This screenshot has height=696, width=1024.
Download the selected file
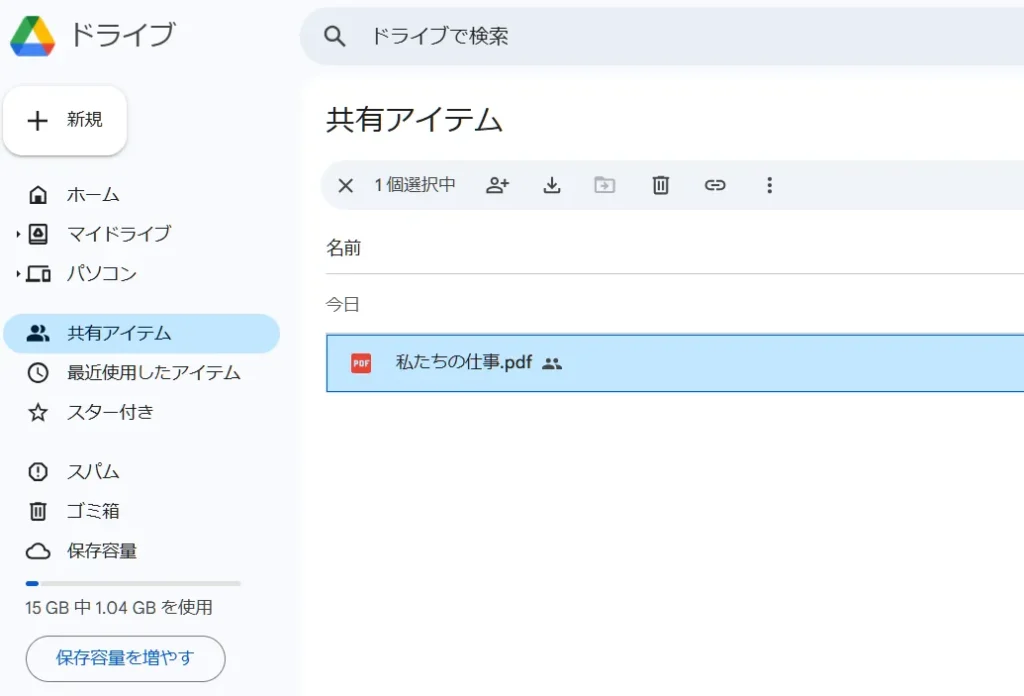point(552,185)
